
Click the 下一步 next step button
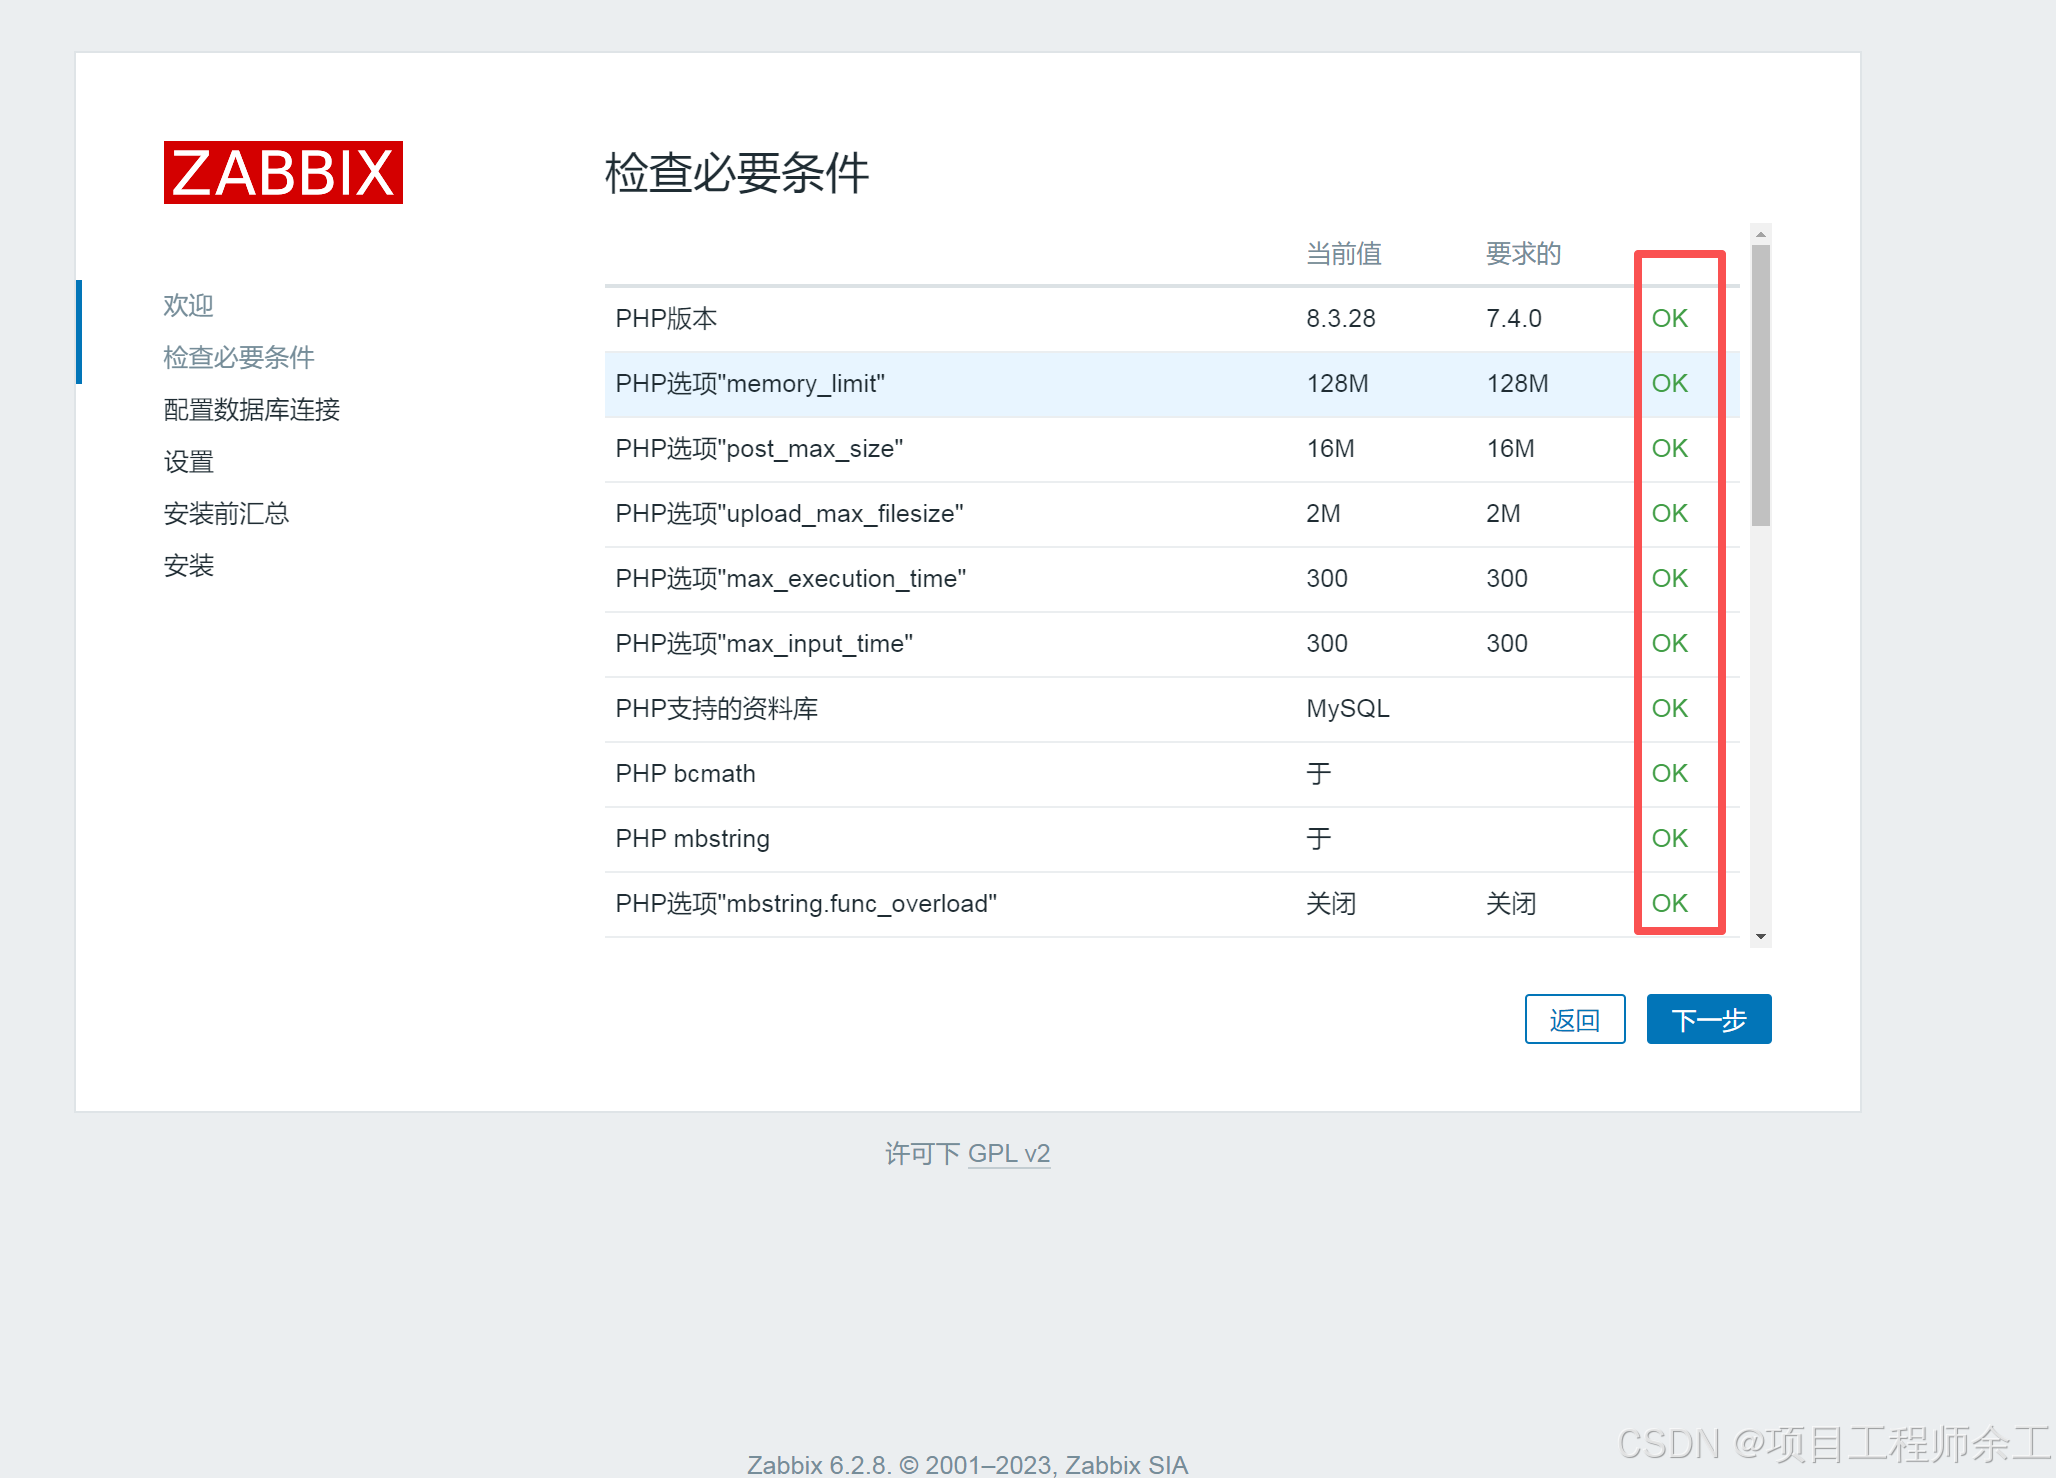(1708, 1019)
